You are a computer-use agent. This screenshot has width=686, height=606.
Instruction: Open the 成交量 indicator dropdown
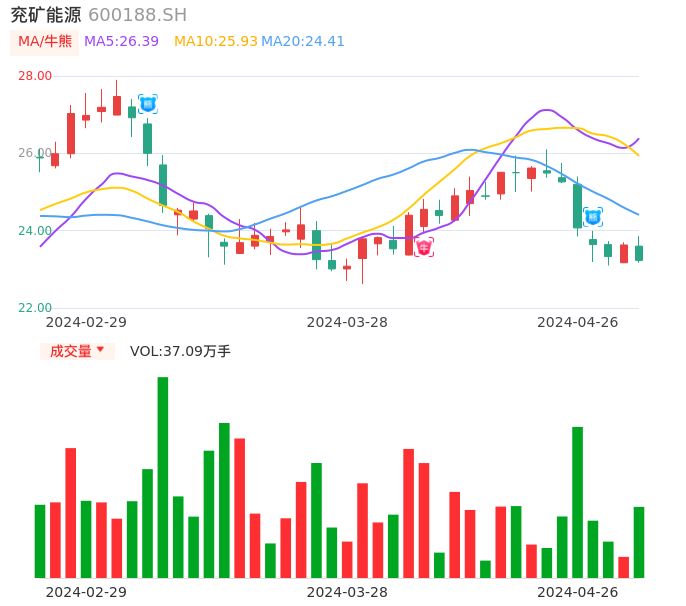click(77, 351)
